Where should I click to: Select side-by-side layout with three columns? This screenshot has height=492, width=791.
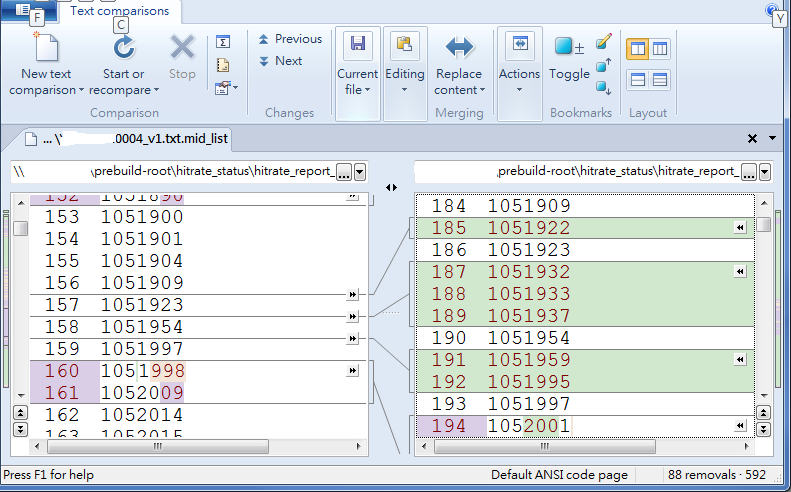click(660, 49)
